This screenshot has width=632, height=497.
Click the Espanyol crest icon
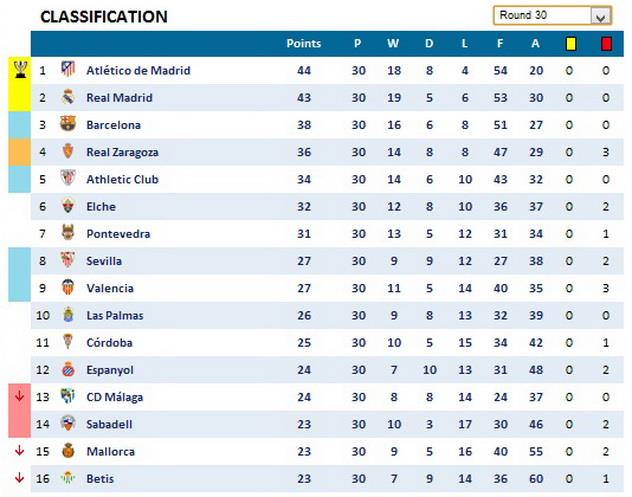[68, 369]
